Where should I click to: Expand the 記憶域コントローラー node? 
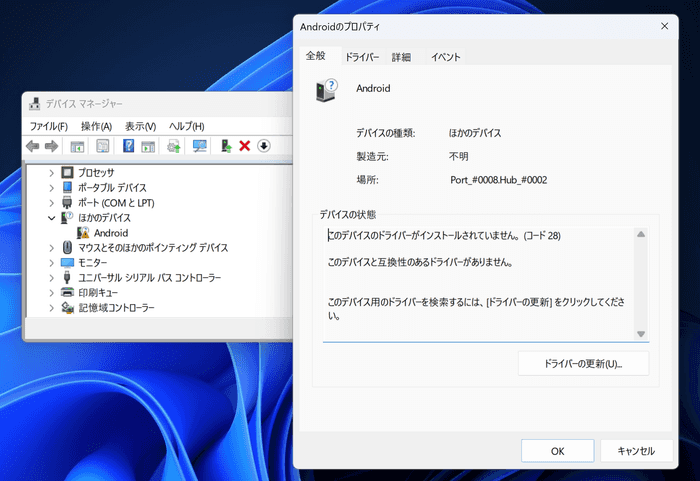tap(52, 308)
